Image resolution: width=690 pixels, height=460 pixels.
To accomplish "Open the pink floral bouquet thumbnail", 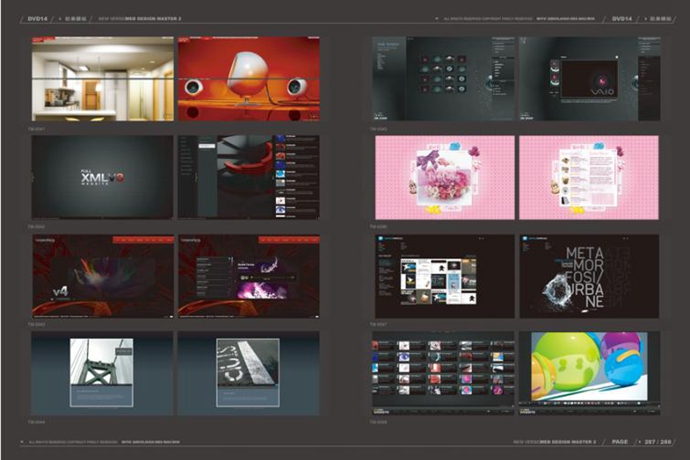I will (445, 177).
